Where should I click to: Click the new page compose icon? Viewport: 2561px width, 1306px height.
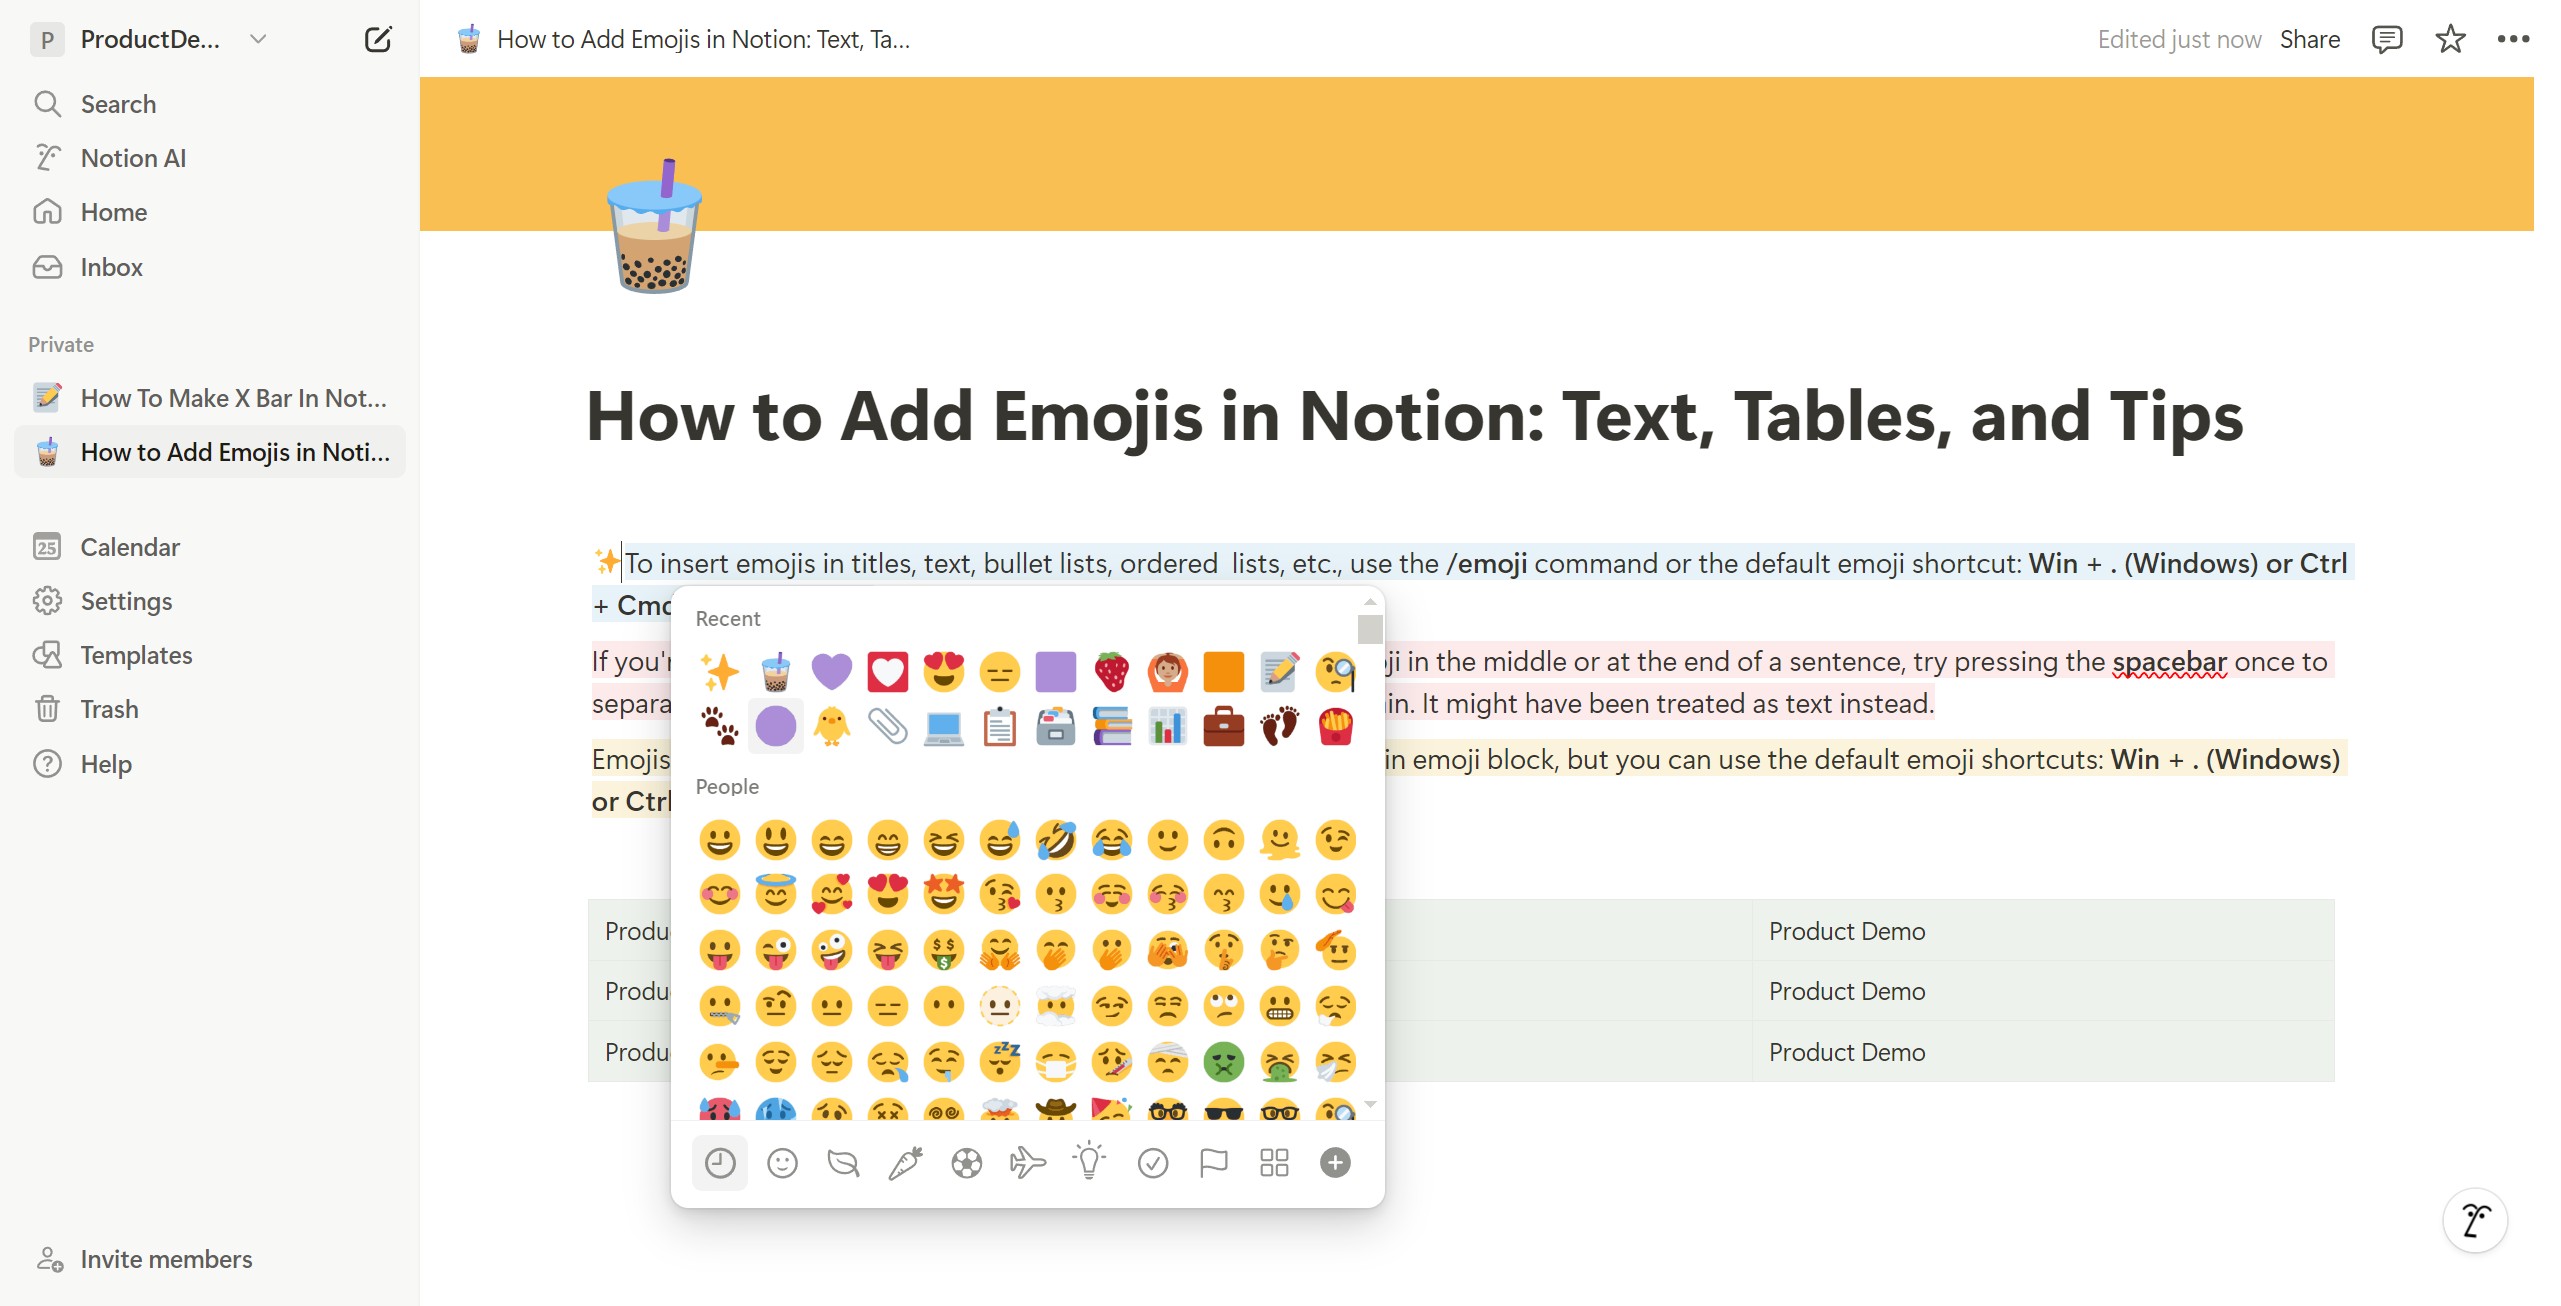378,40
